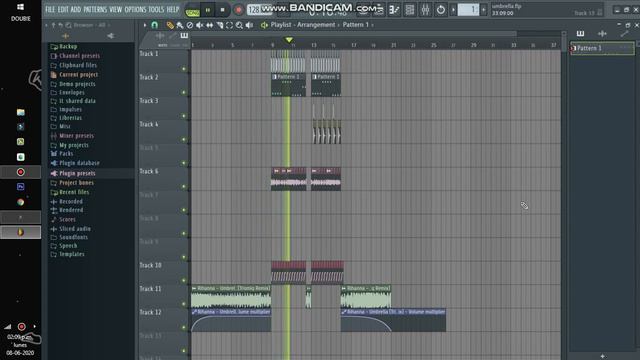
Task: Open File Explorer from the Windows taskbar
Action: pyautogui.click(x=20, y=112)
